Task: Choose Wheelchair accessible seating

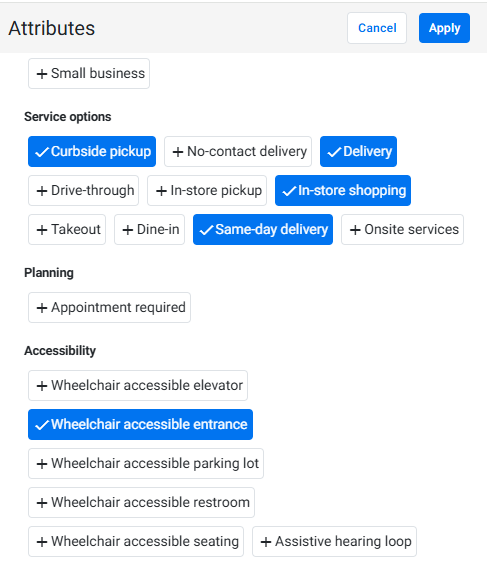Action: [x=136, y=542]
